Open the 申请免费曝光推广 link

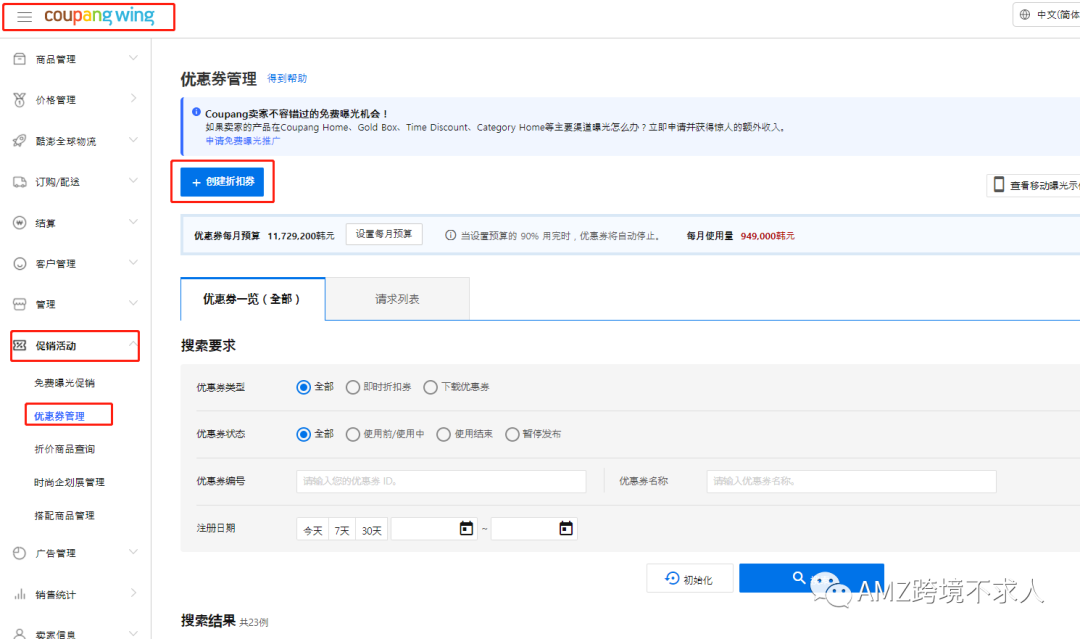point(242,140)
